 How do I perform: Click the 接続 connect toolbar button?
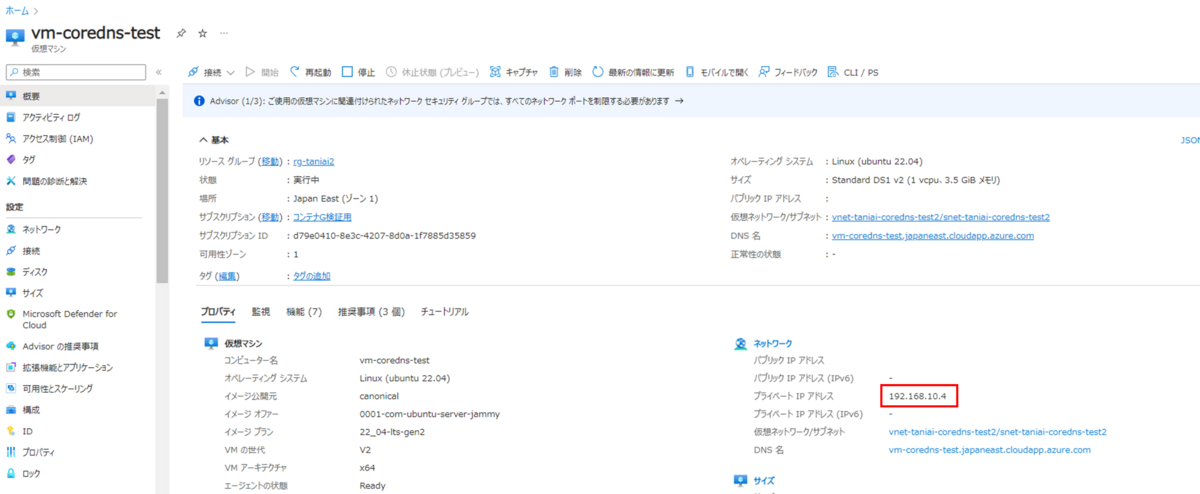(205, 72)
